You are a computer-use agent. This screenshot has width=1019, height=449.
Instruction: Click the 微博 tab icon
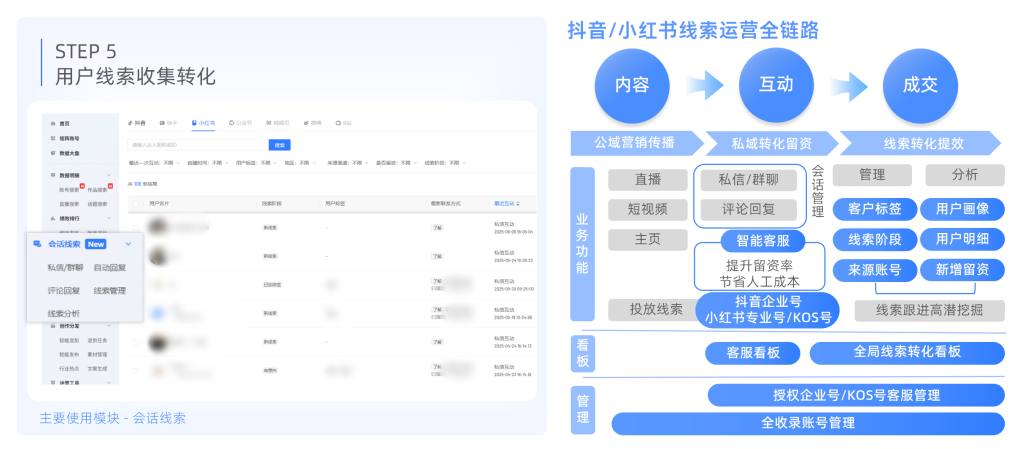305,122
